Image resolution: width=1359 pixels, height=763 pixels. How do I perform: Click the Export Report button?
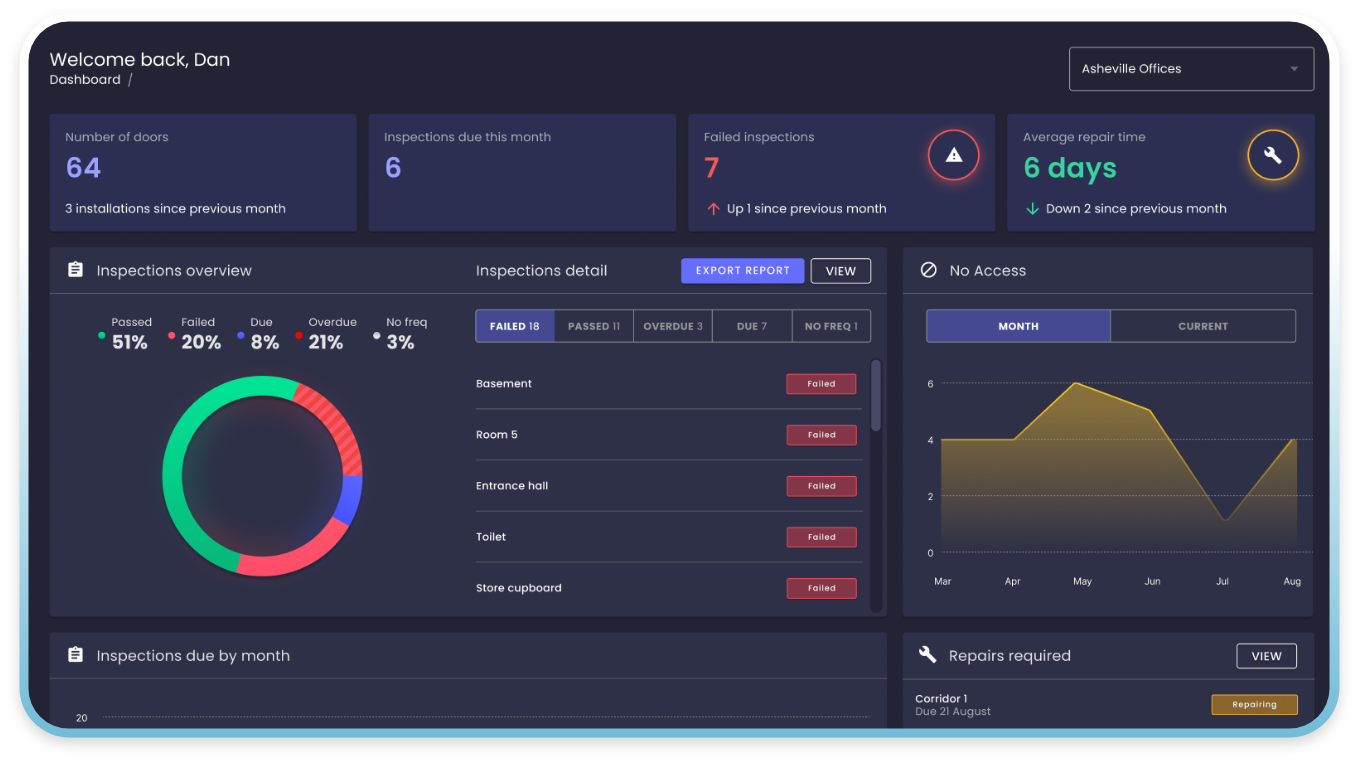tap(742, 271)
